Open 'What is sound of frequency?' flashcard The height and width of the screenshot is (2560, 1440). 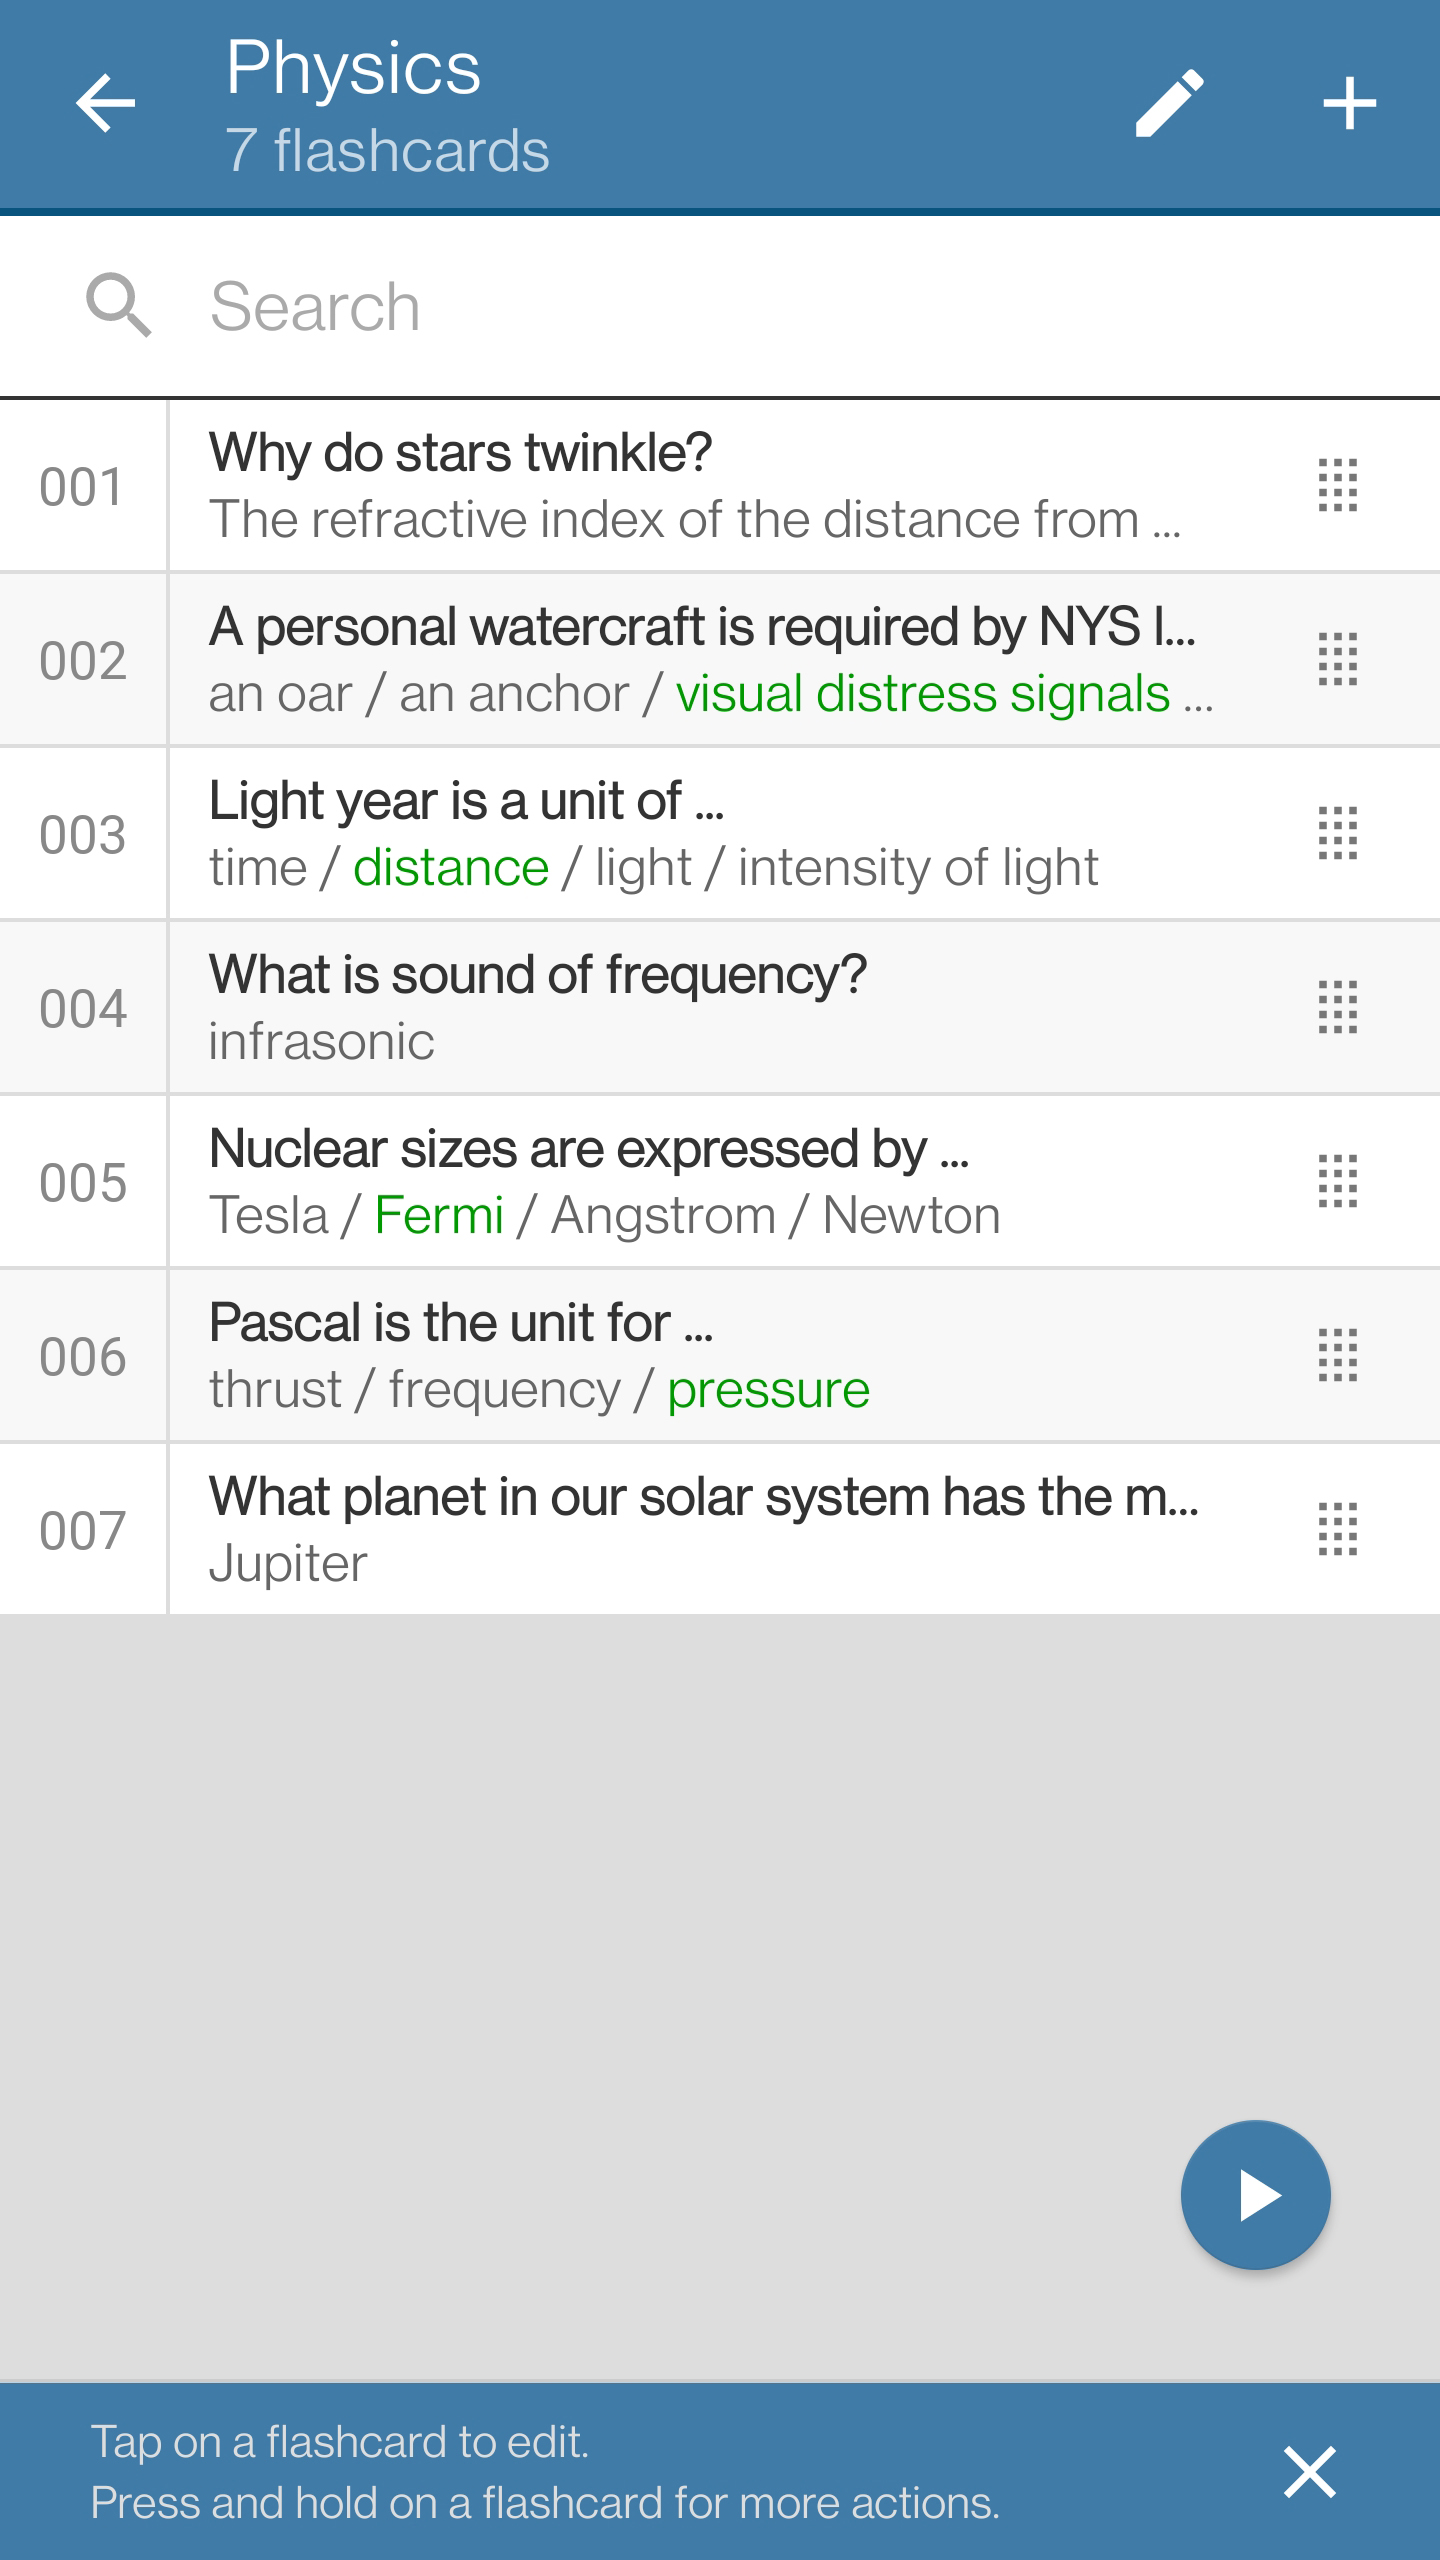(700, 1008)
